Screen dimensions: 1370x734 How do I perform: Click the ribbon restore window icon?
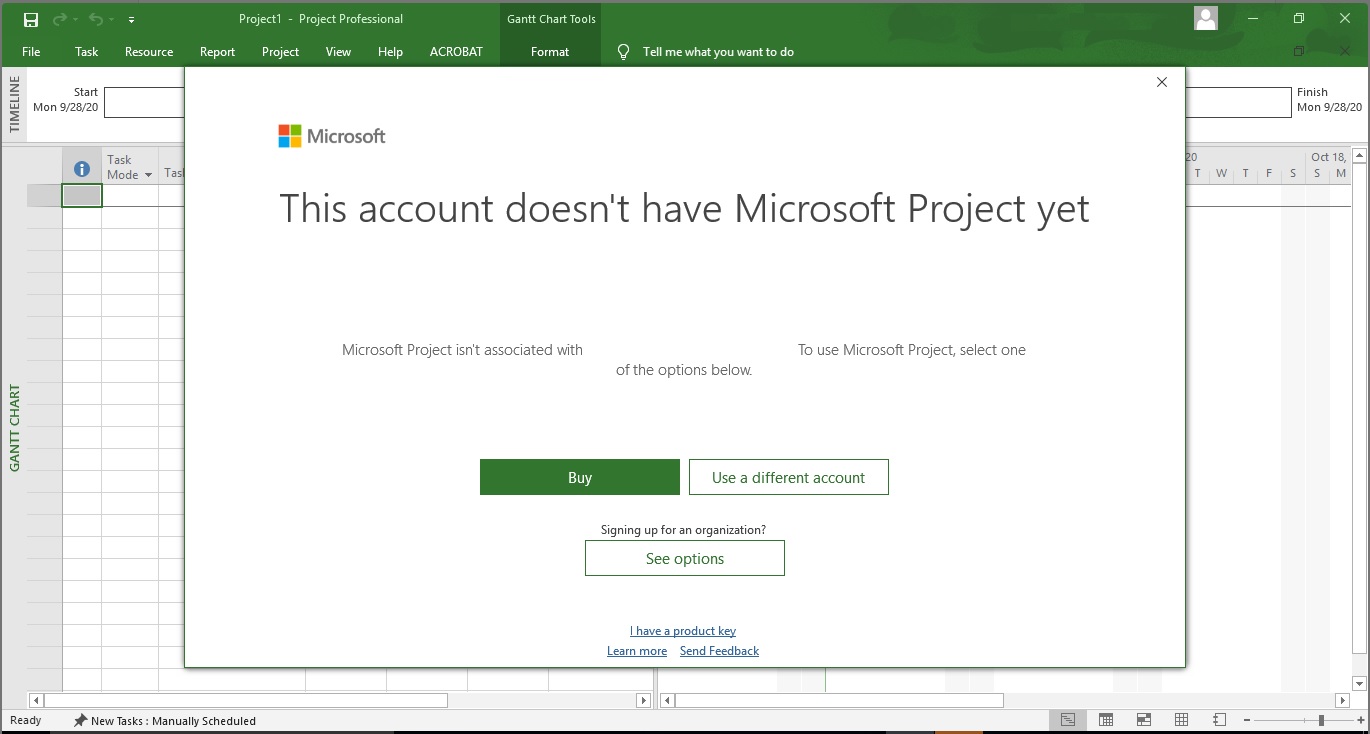click(1299, 51)
